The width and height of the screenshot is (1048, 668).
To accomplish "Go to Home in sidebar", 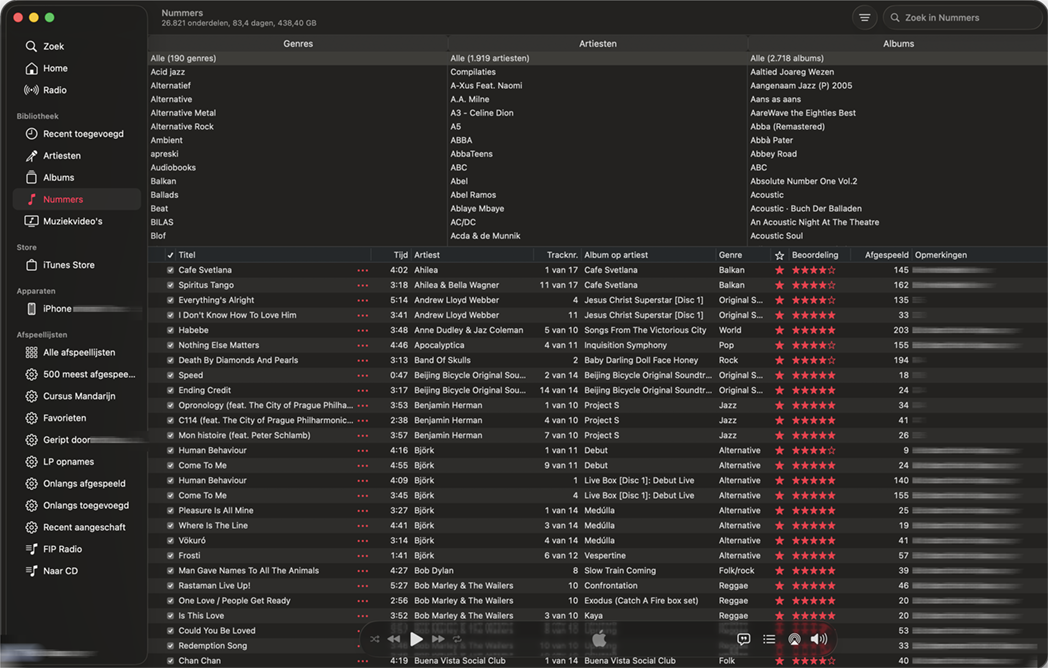I will pos(46,68).
